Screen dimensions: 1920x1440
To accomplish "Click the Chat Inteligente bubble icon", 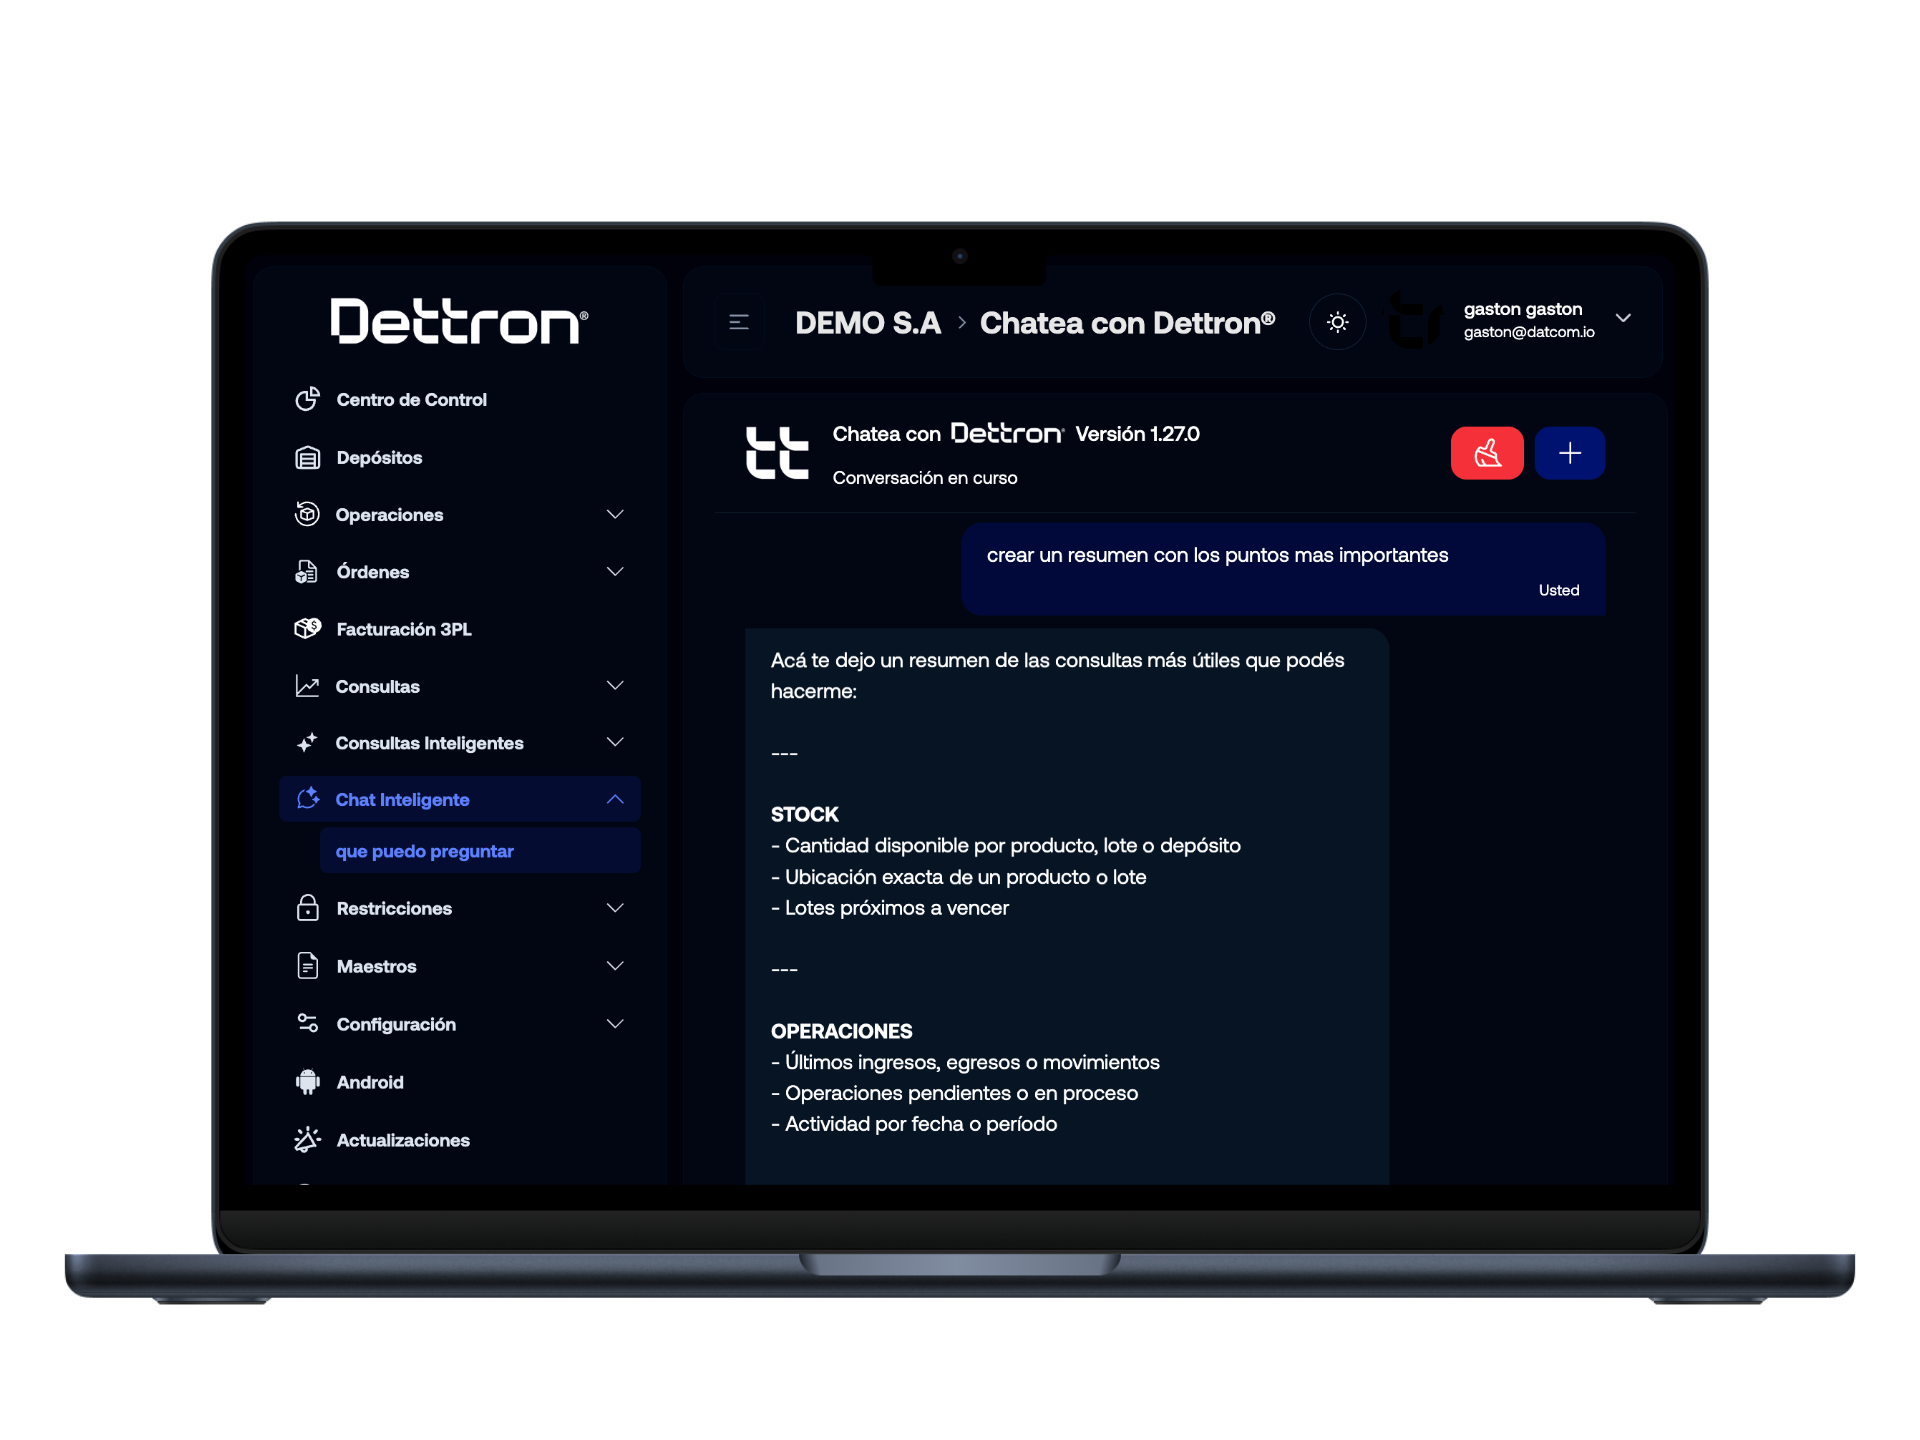I will click(x=307, y=799).
